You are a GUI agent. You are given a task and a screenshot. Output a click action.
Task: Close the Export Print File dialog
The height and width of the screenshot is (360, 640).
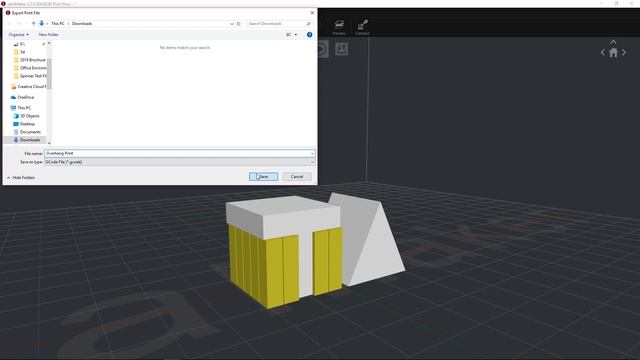312,13
